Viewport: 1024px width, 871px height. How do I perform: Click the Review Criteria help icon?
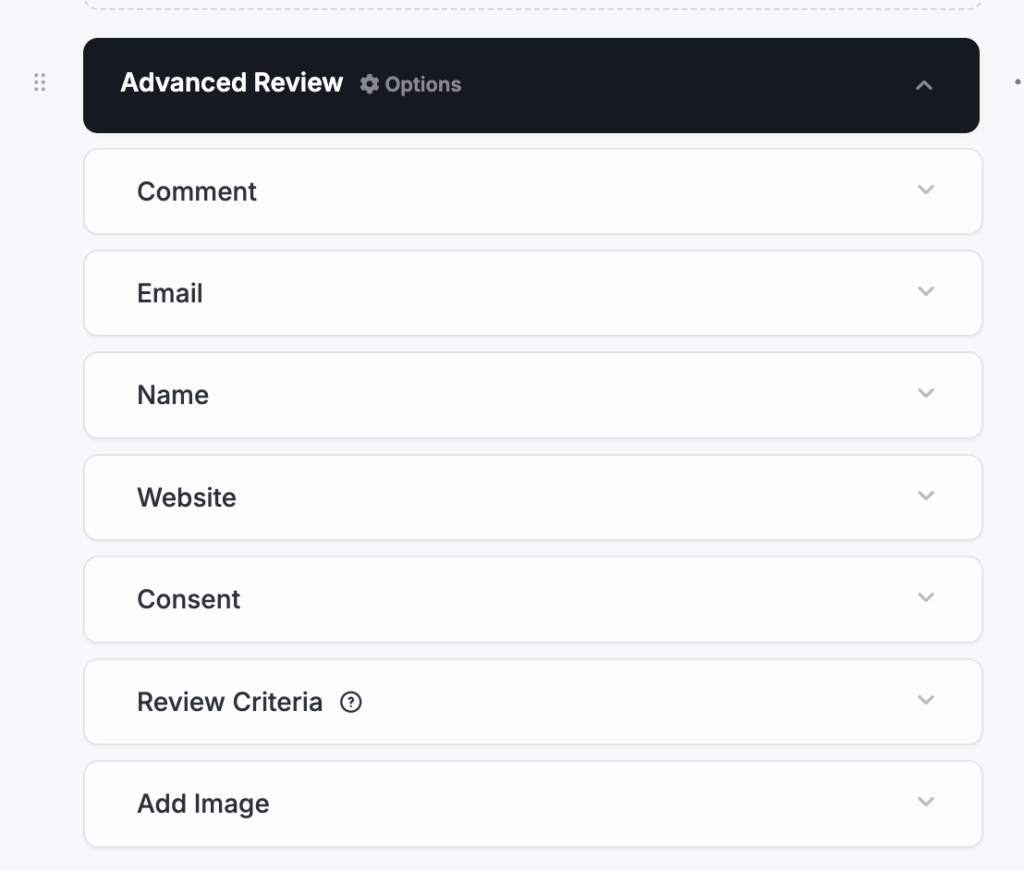351,703
